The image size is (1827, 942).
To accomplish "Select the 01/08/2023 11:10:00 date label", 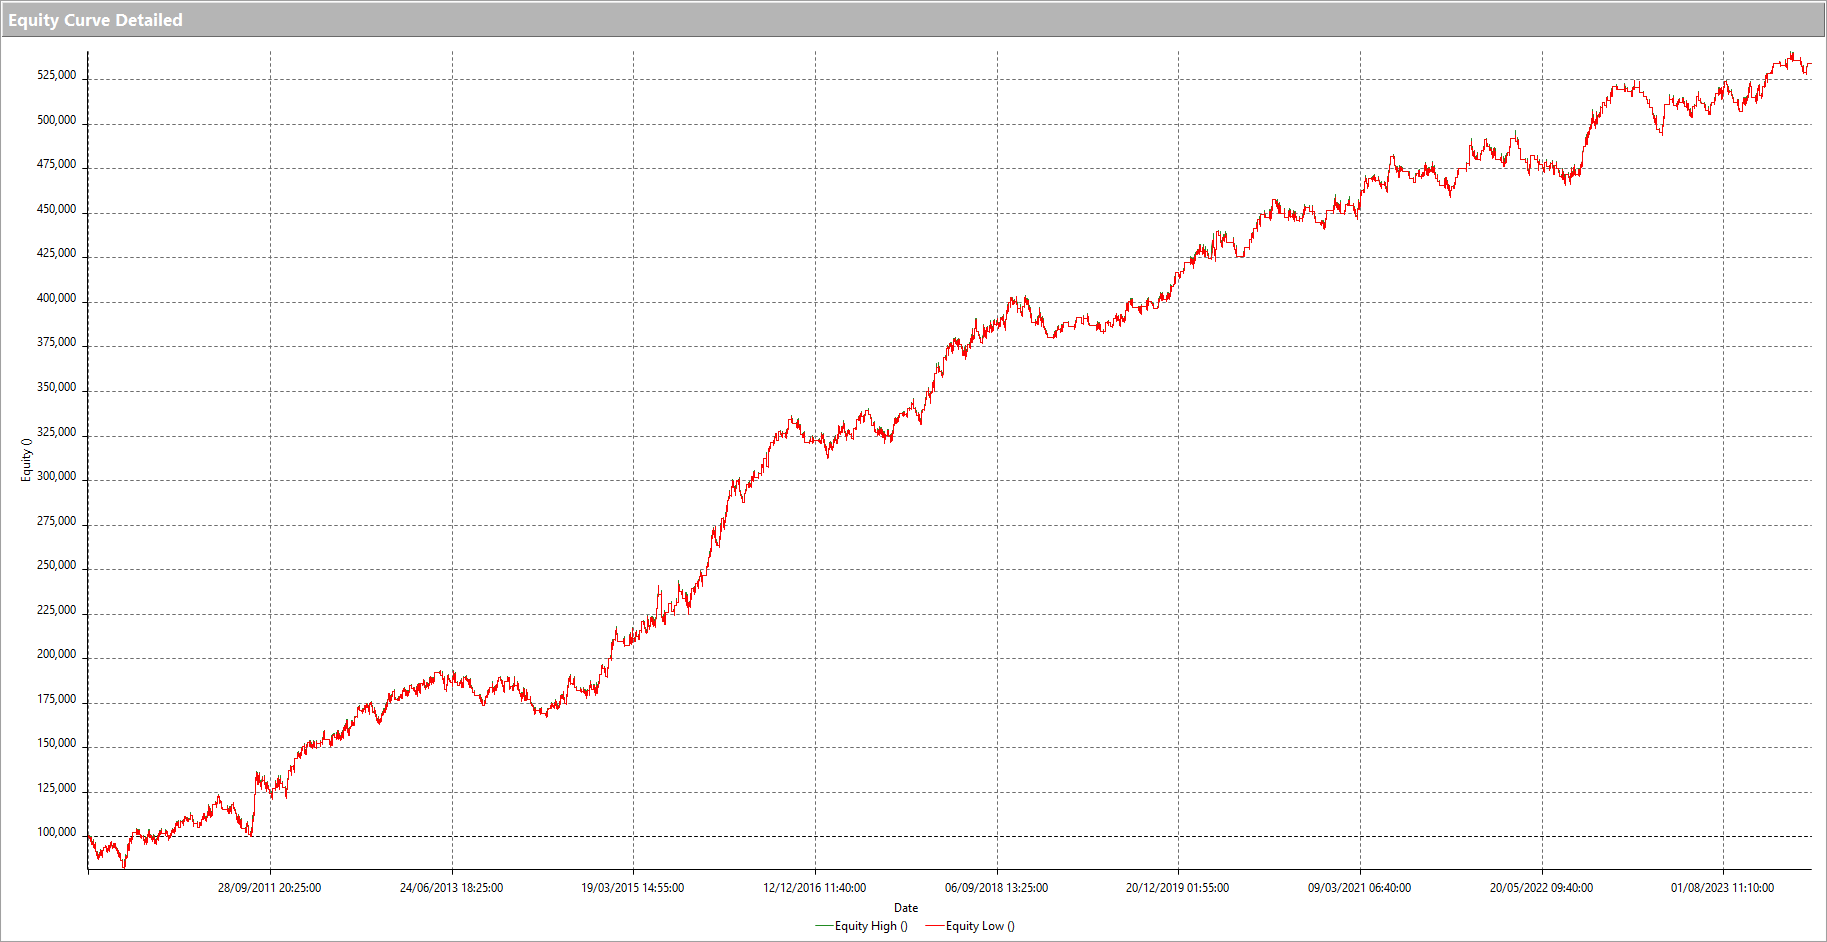I will click(x=1722, y=888).
